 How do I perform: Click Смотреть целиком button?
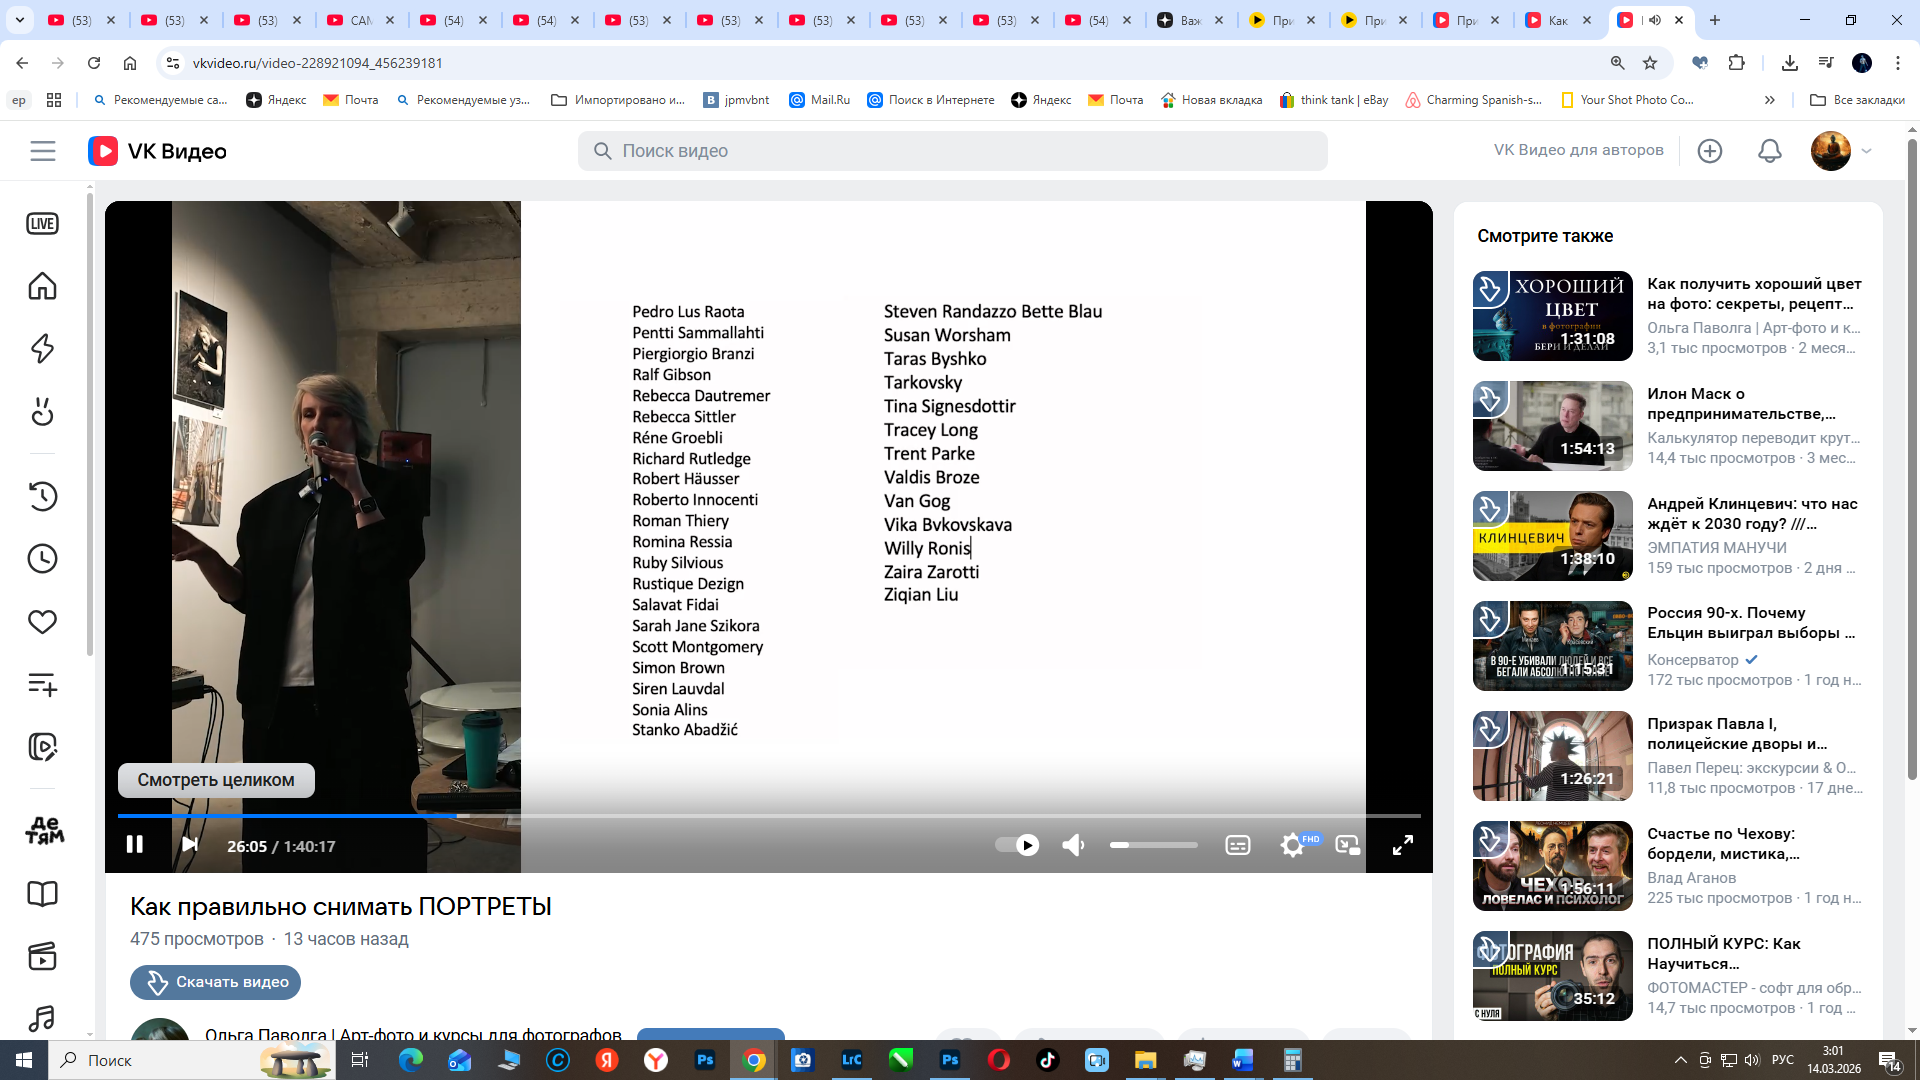point(216,780)
